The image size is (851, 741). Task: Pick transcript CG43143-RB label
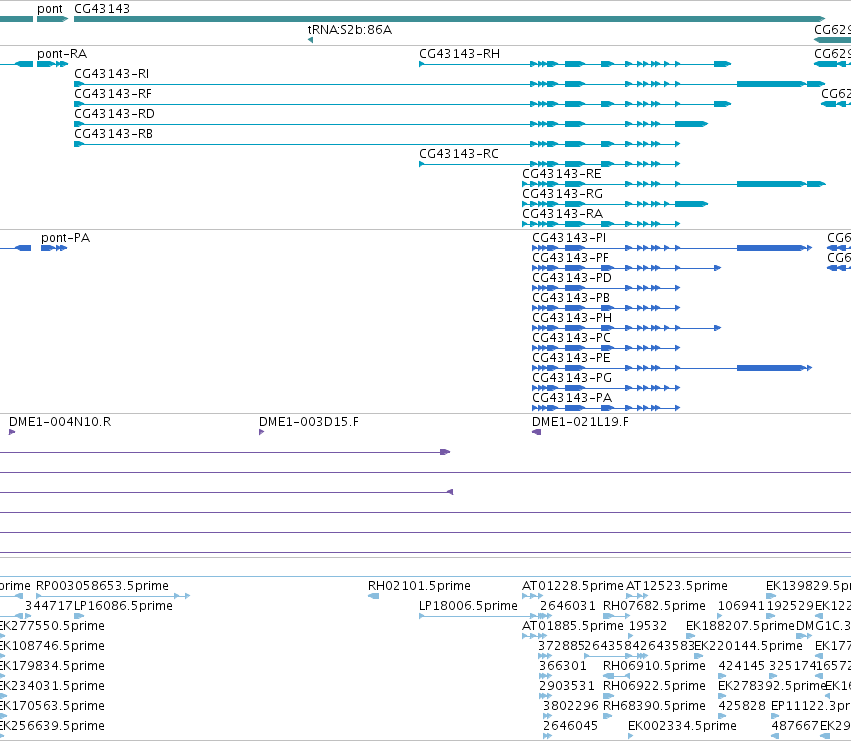(113, 134)
